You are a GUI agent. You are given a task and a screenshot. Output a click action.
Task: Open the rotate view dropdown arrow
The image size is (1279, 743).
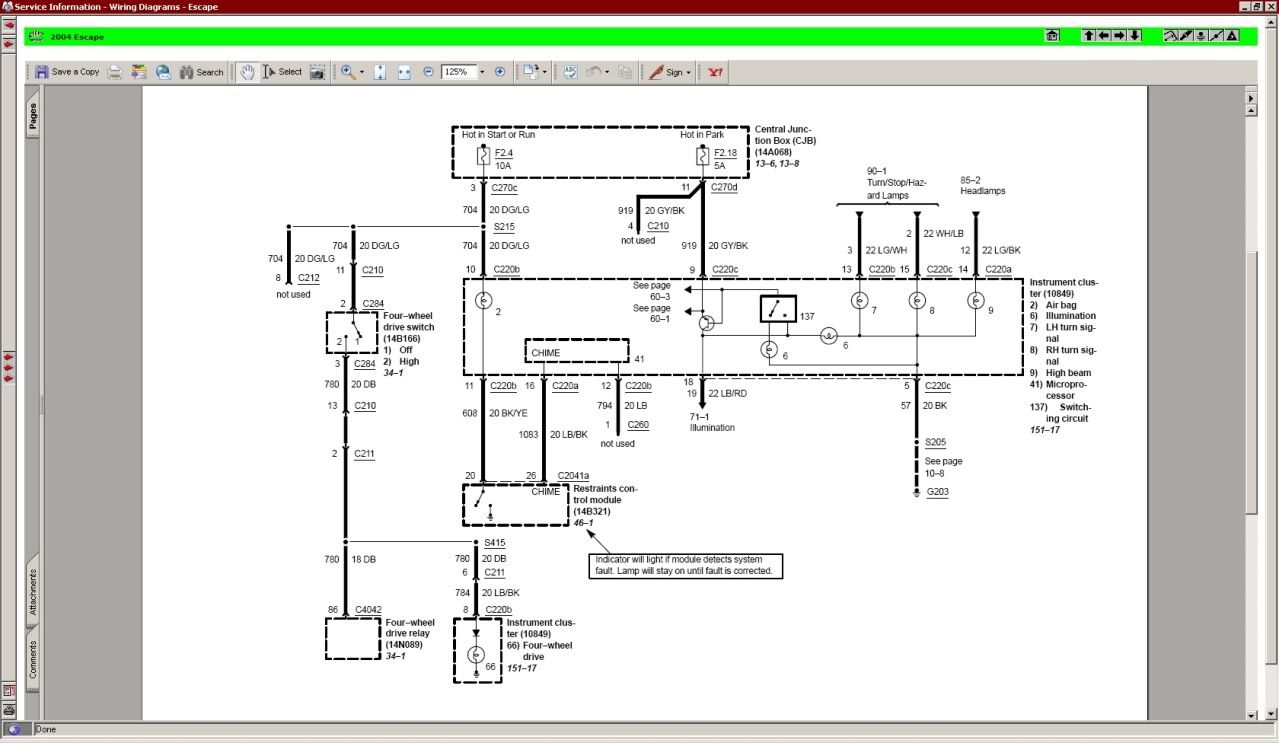[545, 72]
